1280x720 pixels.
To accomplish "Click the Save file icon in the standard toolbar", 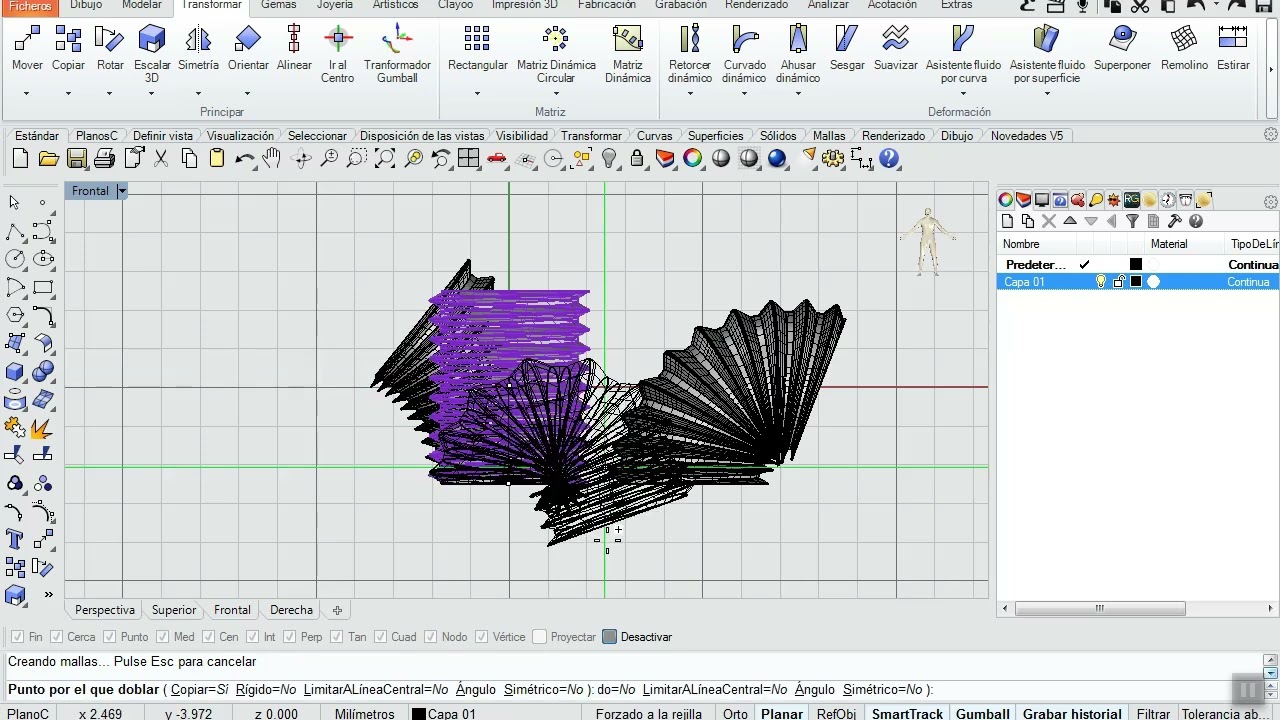I will click(x=76, y=158).
